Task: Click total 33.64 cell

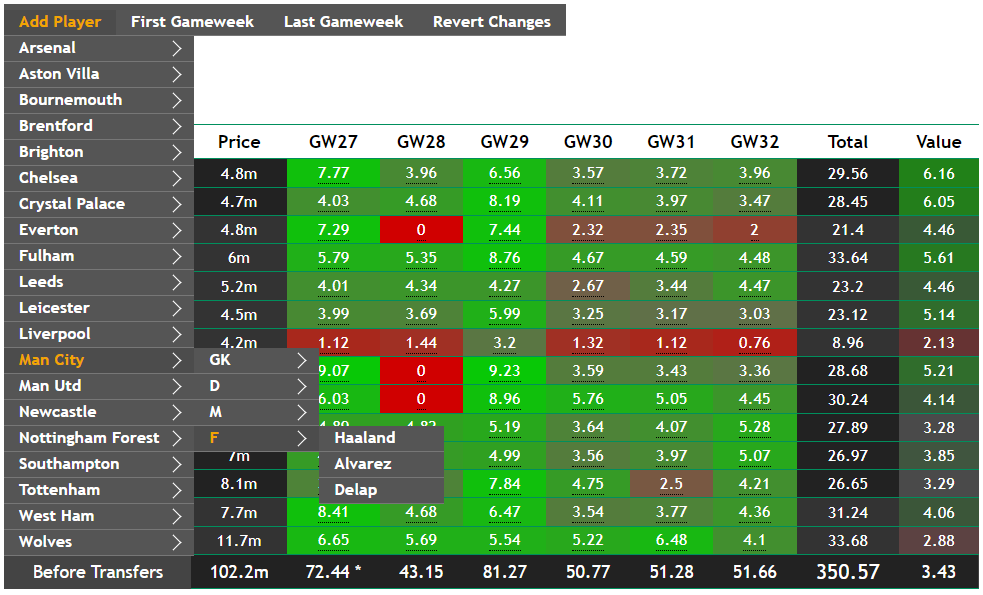Action: [x=848, y=258]
